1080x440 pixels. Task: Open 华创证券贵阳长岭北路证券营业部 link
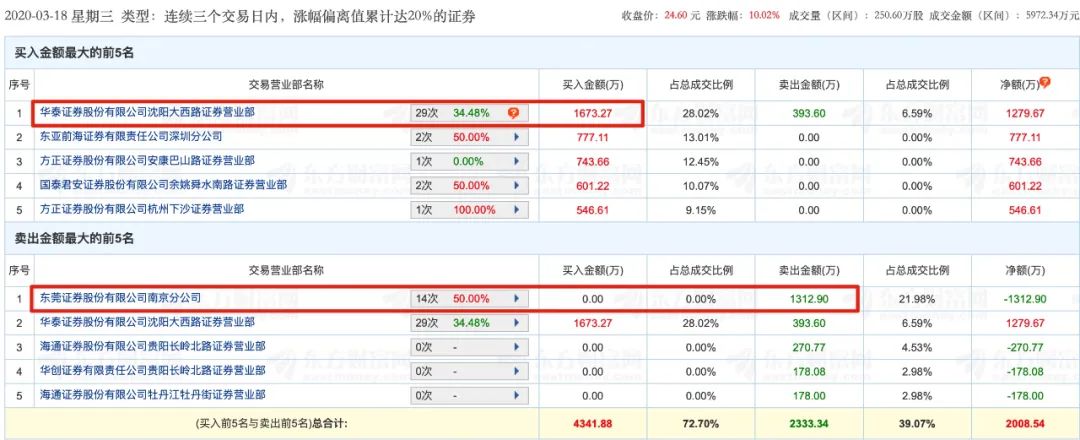click(x=152, y=370)
